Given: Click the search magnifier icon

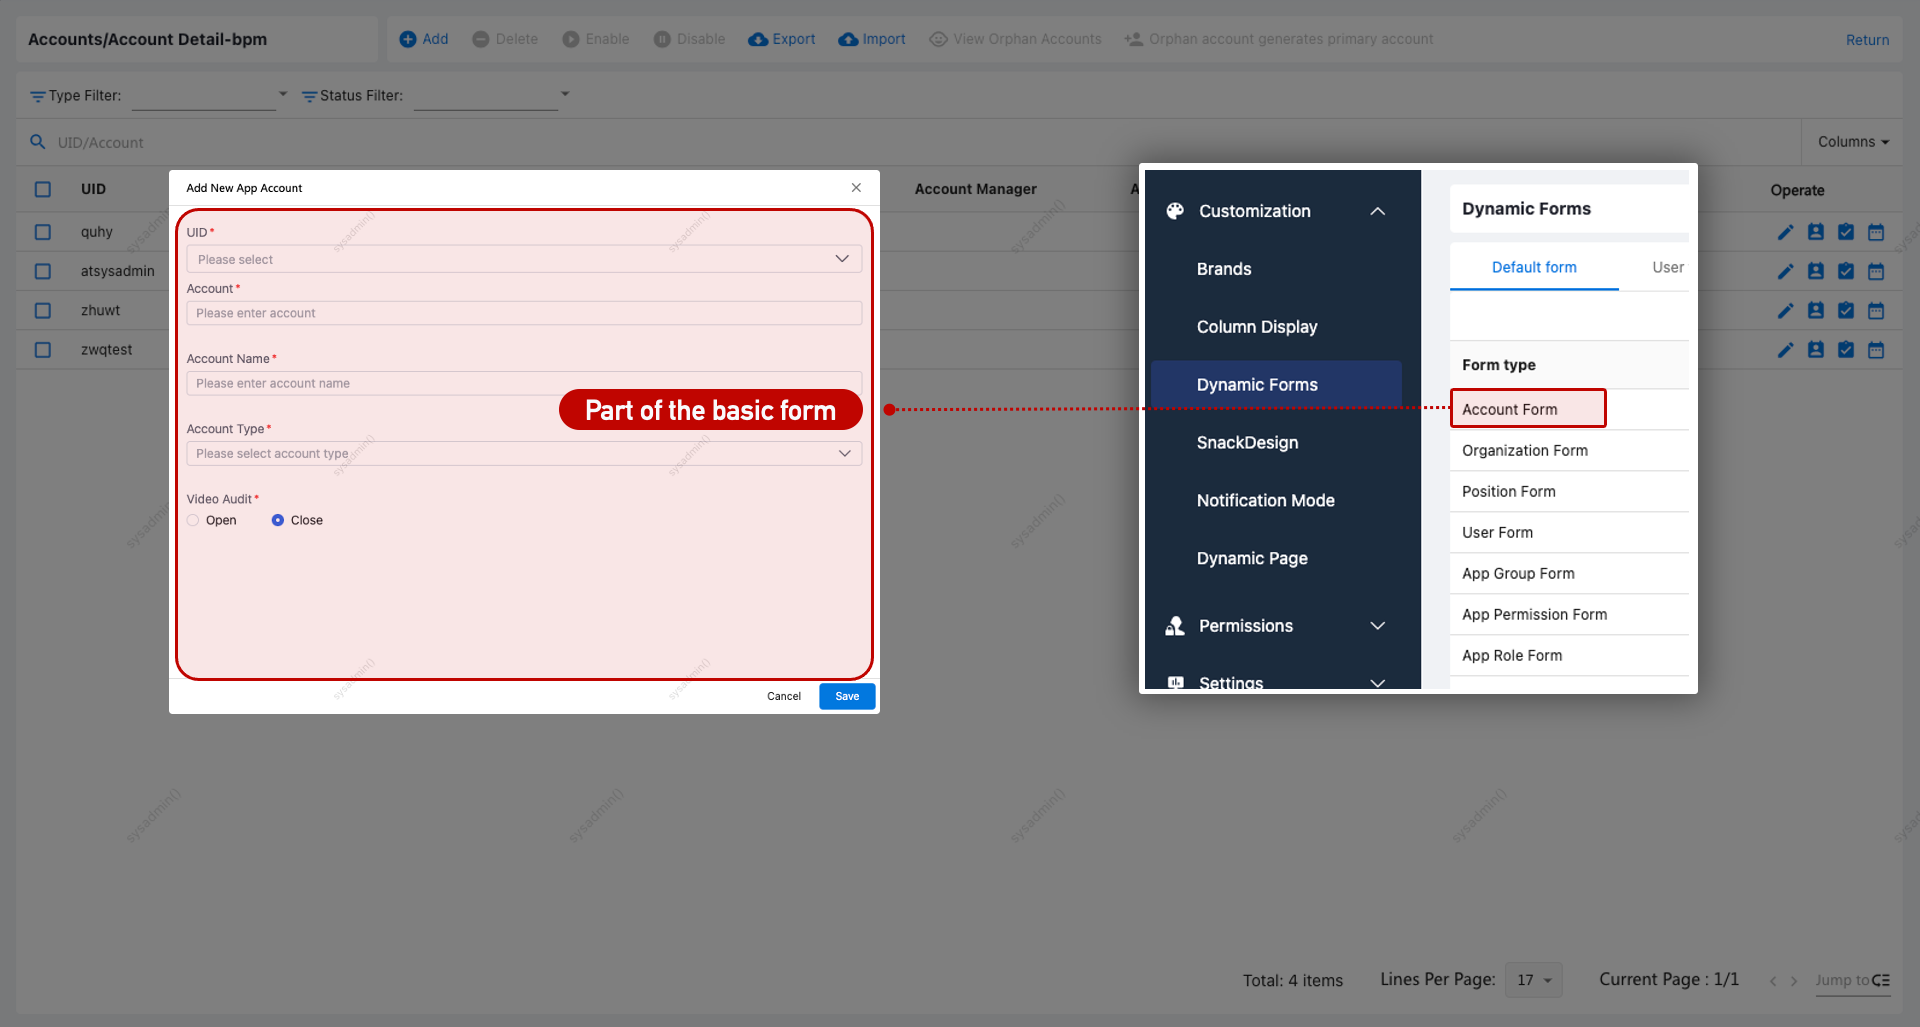Looking at the screenshot, I should (x=38, y=142).
